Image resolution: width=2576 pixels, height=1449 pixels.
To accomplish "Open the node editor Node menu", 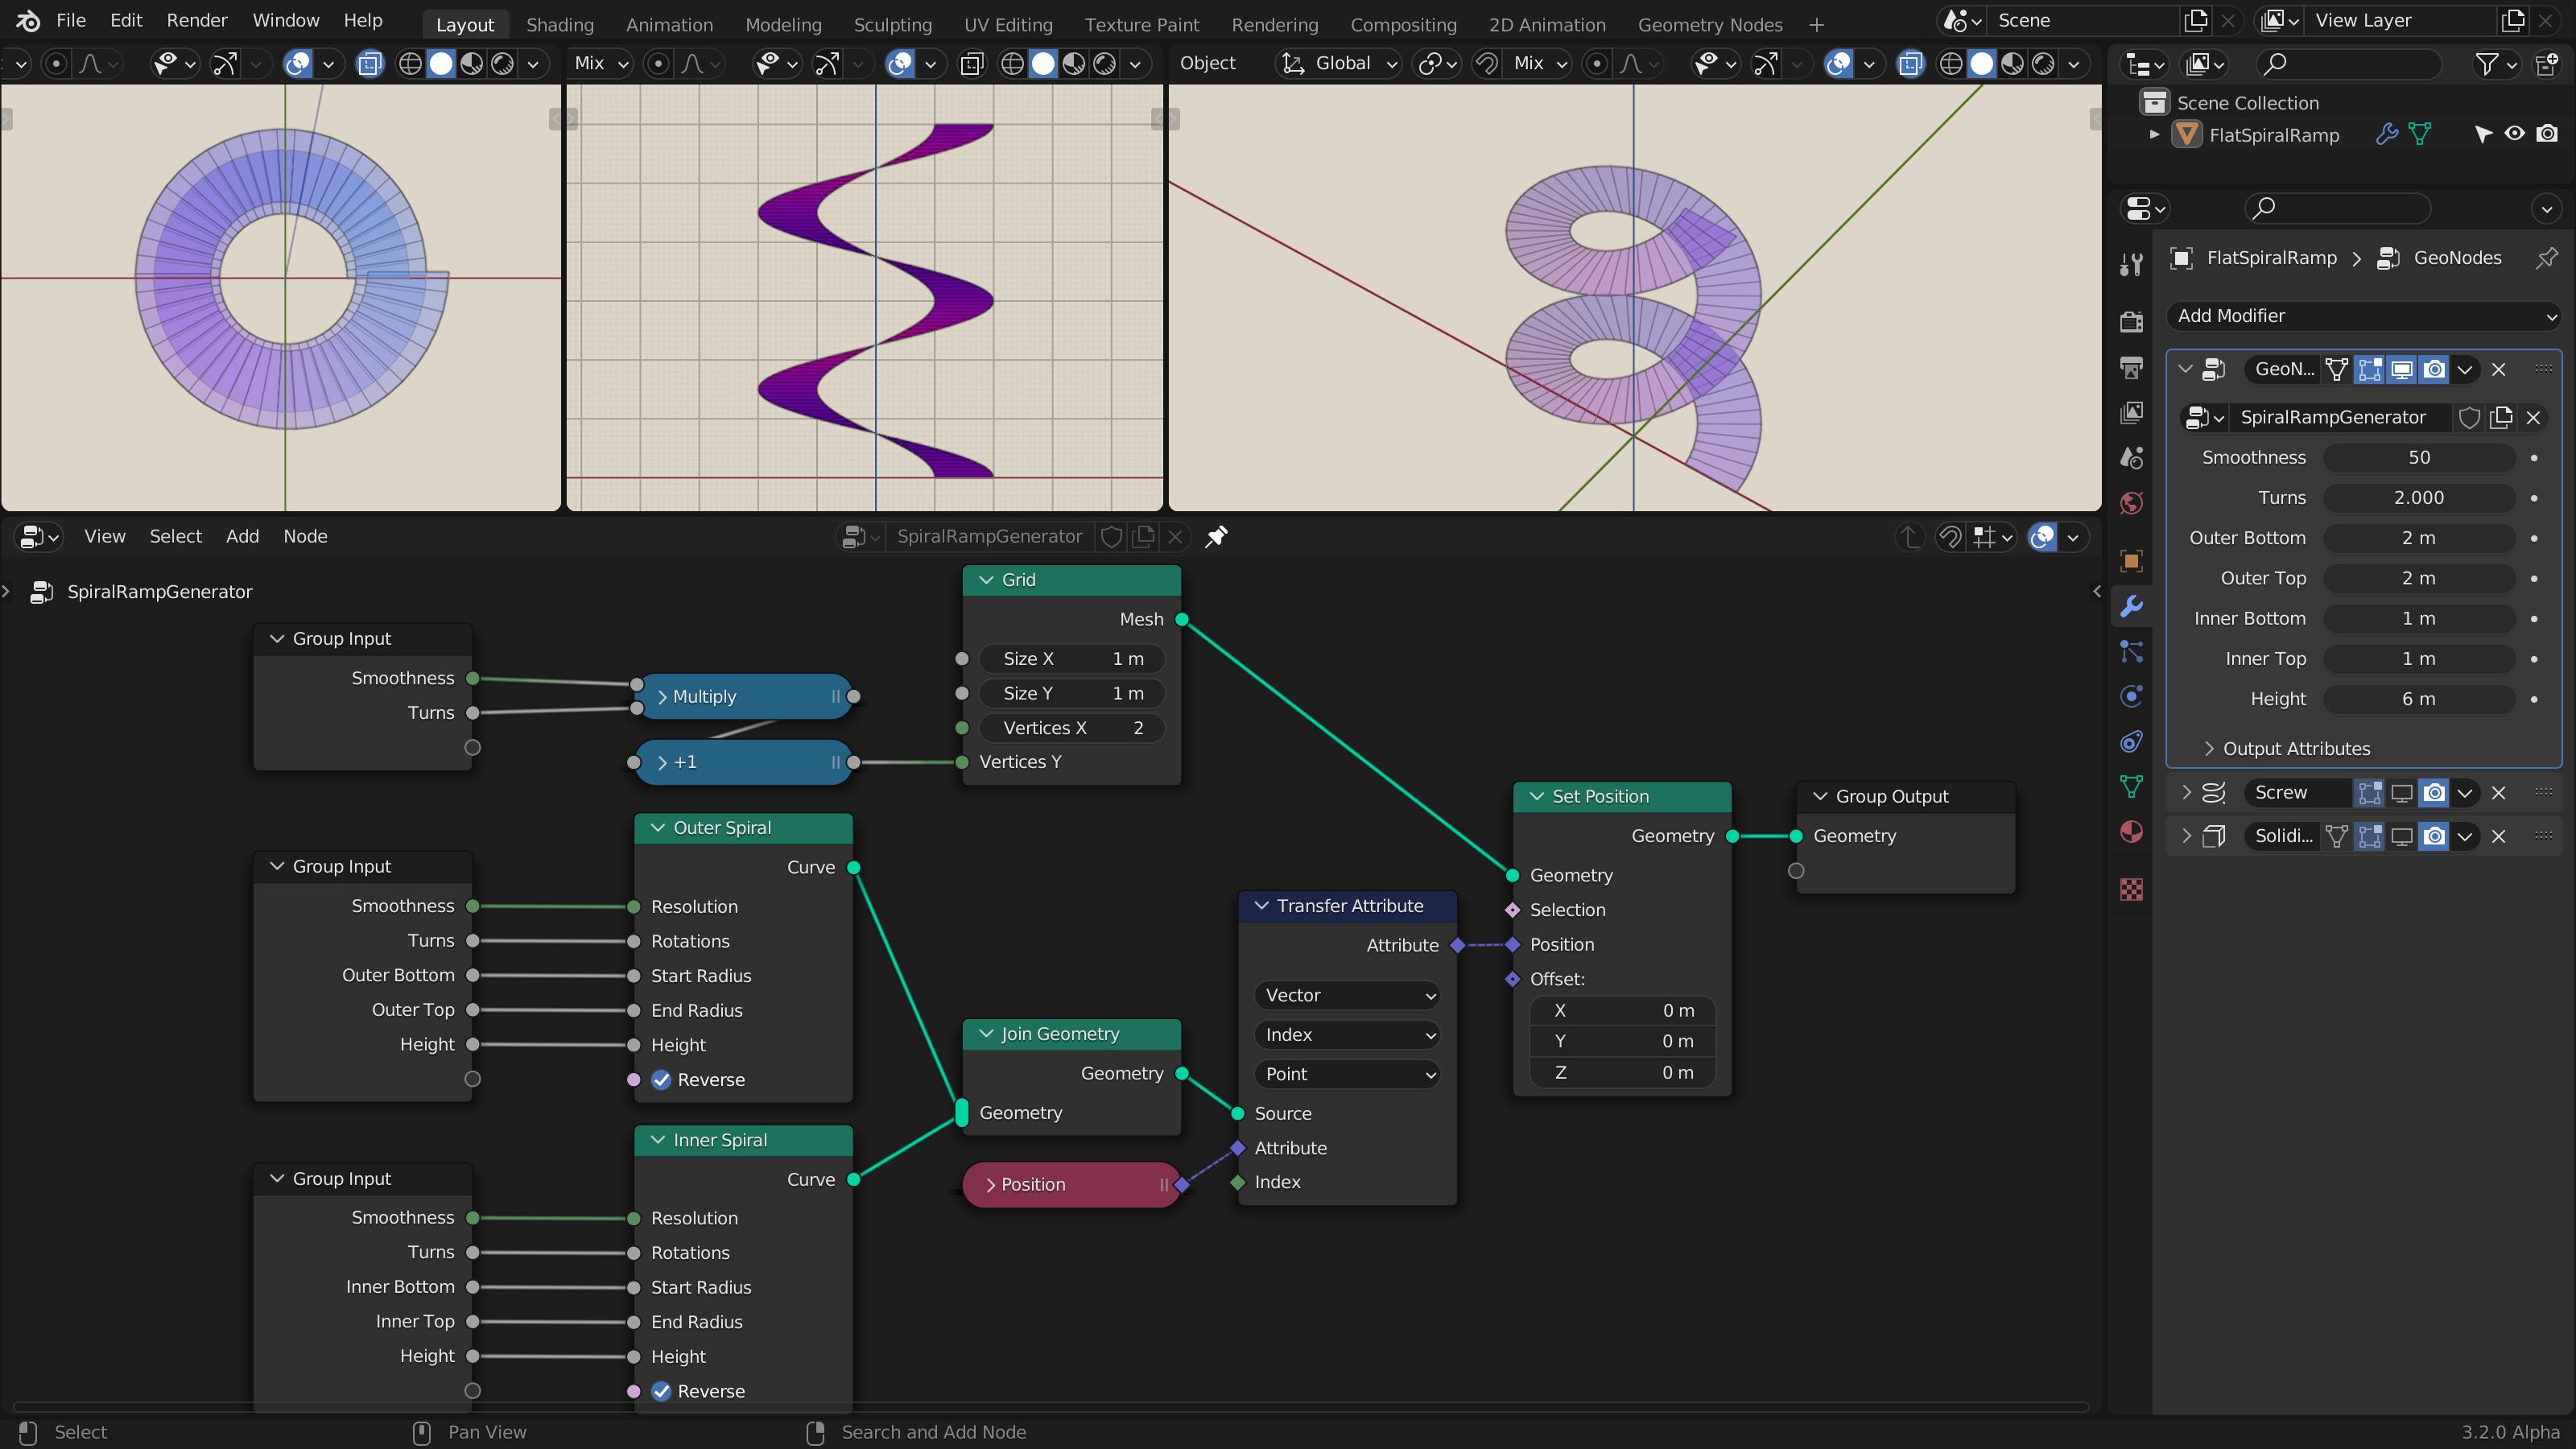I will (305, 537).
